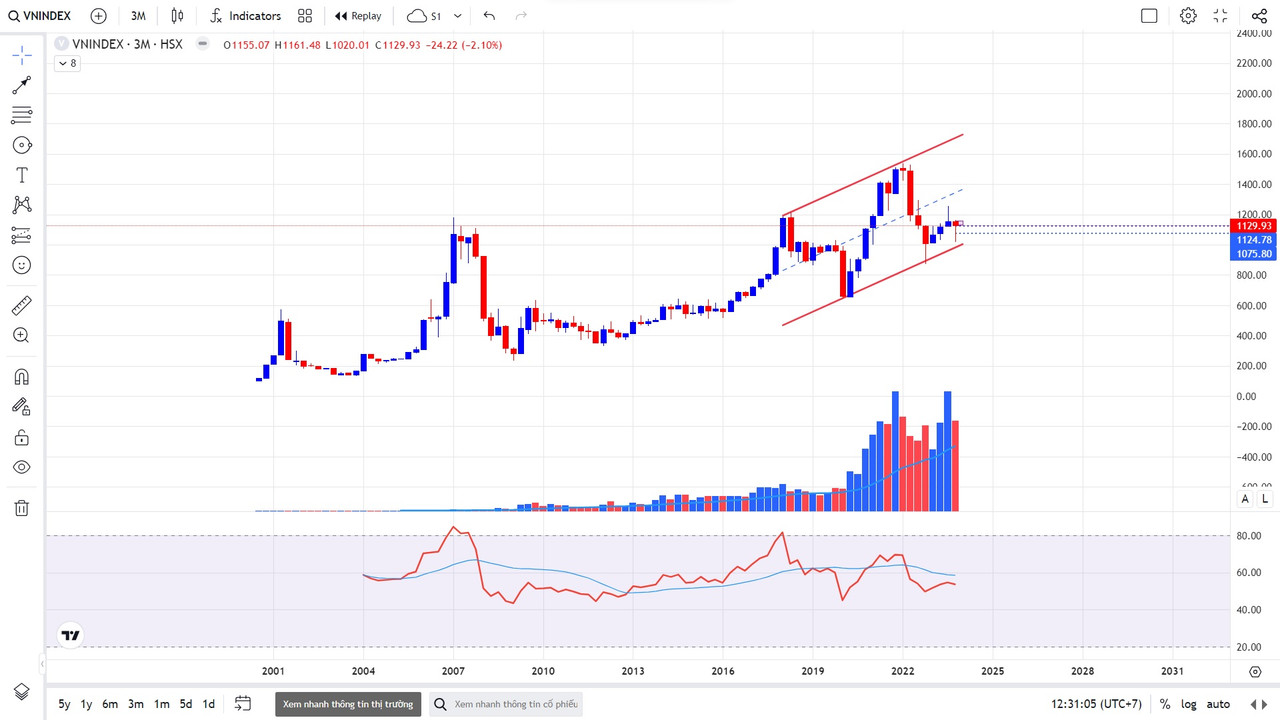Click the gray minus icon beside HSX
1280x720 pixels.
203,45
